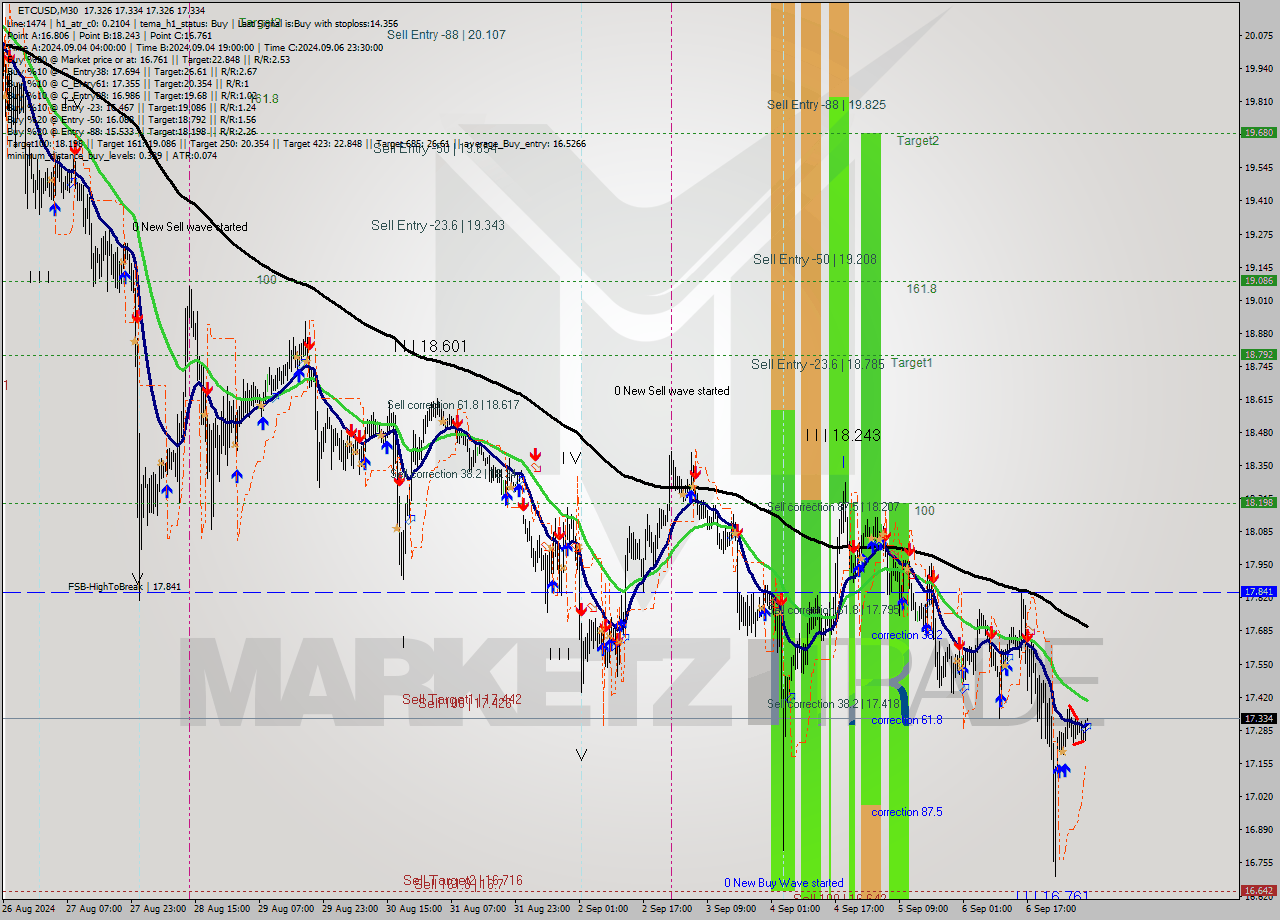
Task: Select the 'I I | 16.761' label
Action: (x=1051, y=896)
